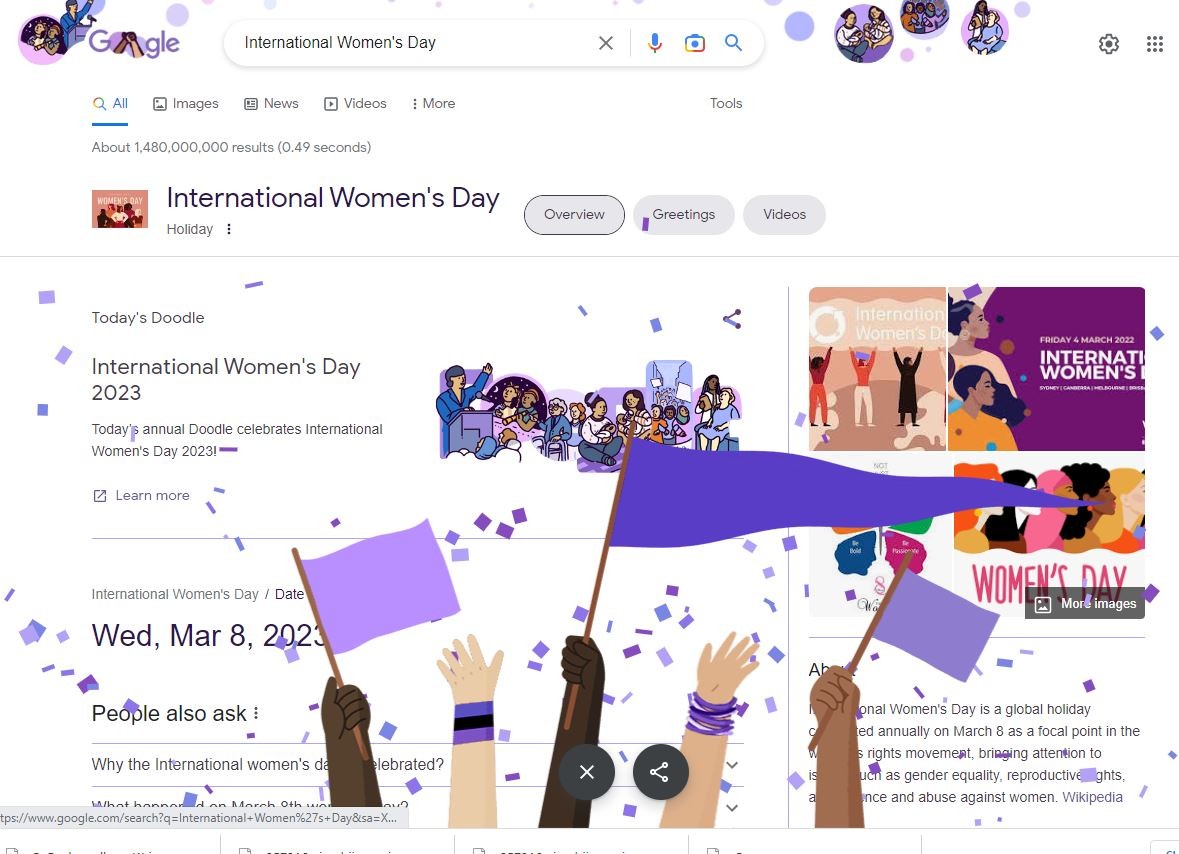
Task: Open the image of three cheering women
Action: [877, 368]
